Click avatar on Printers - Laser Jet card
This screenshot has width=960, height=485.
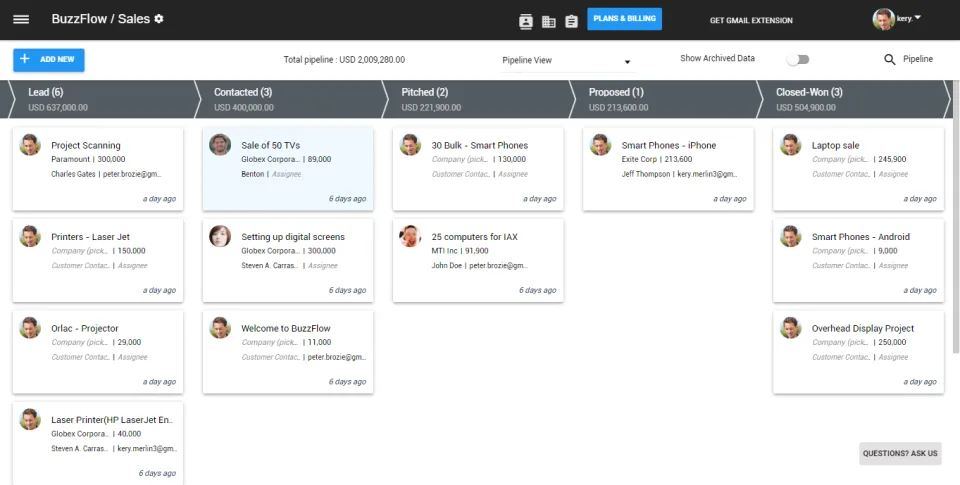pyautogui.click(x=30, y=236)
